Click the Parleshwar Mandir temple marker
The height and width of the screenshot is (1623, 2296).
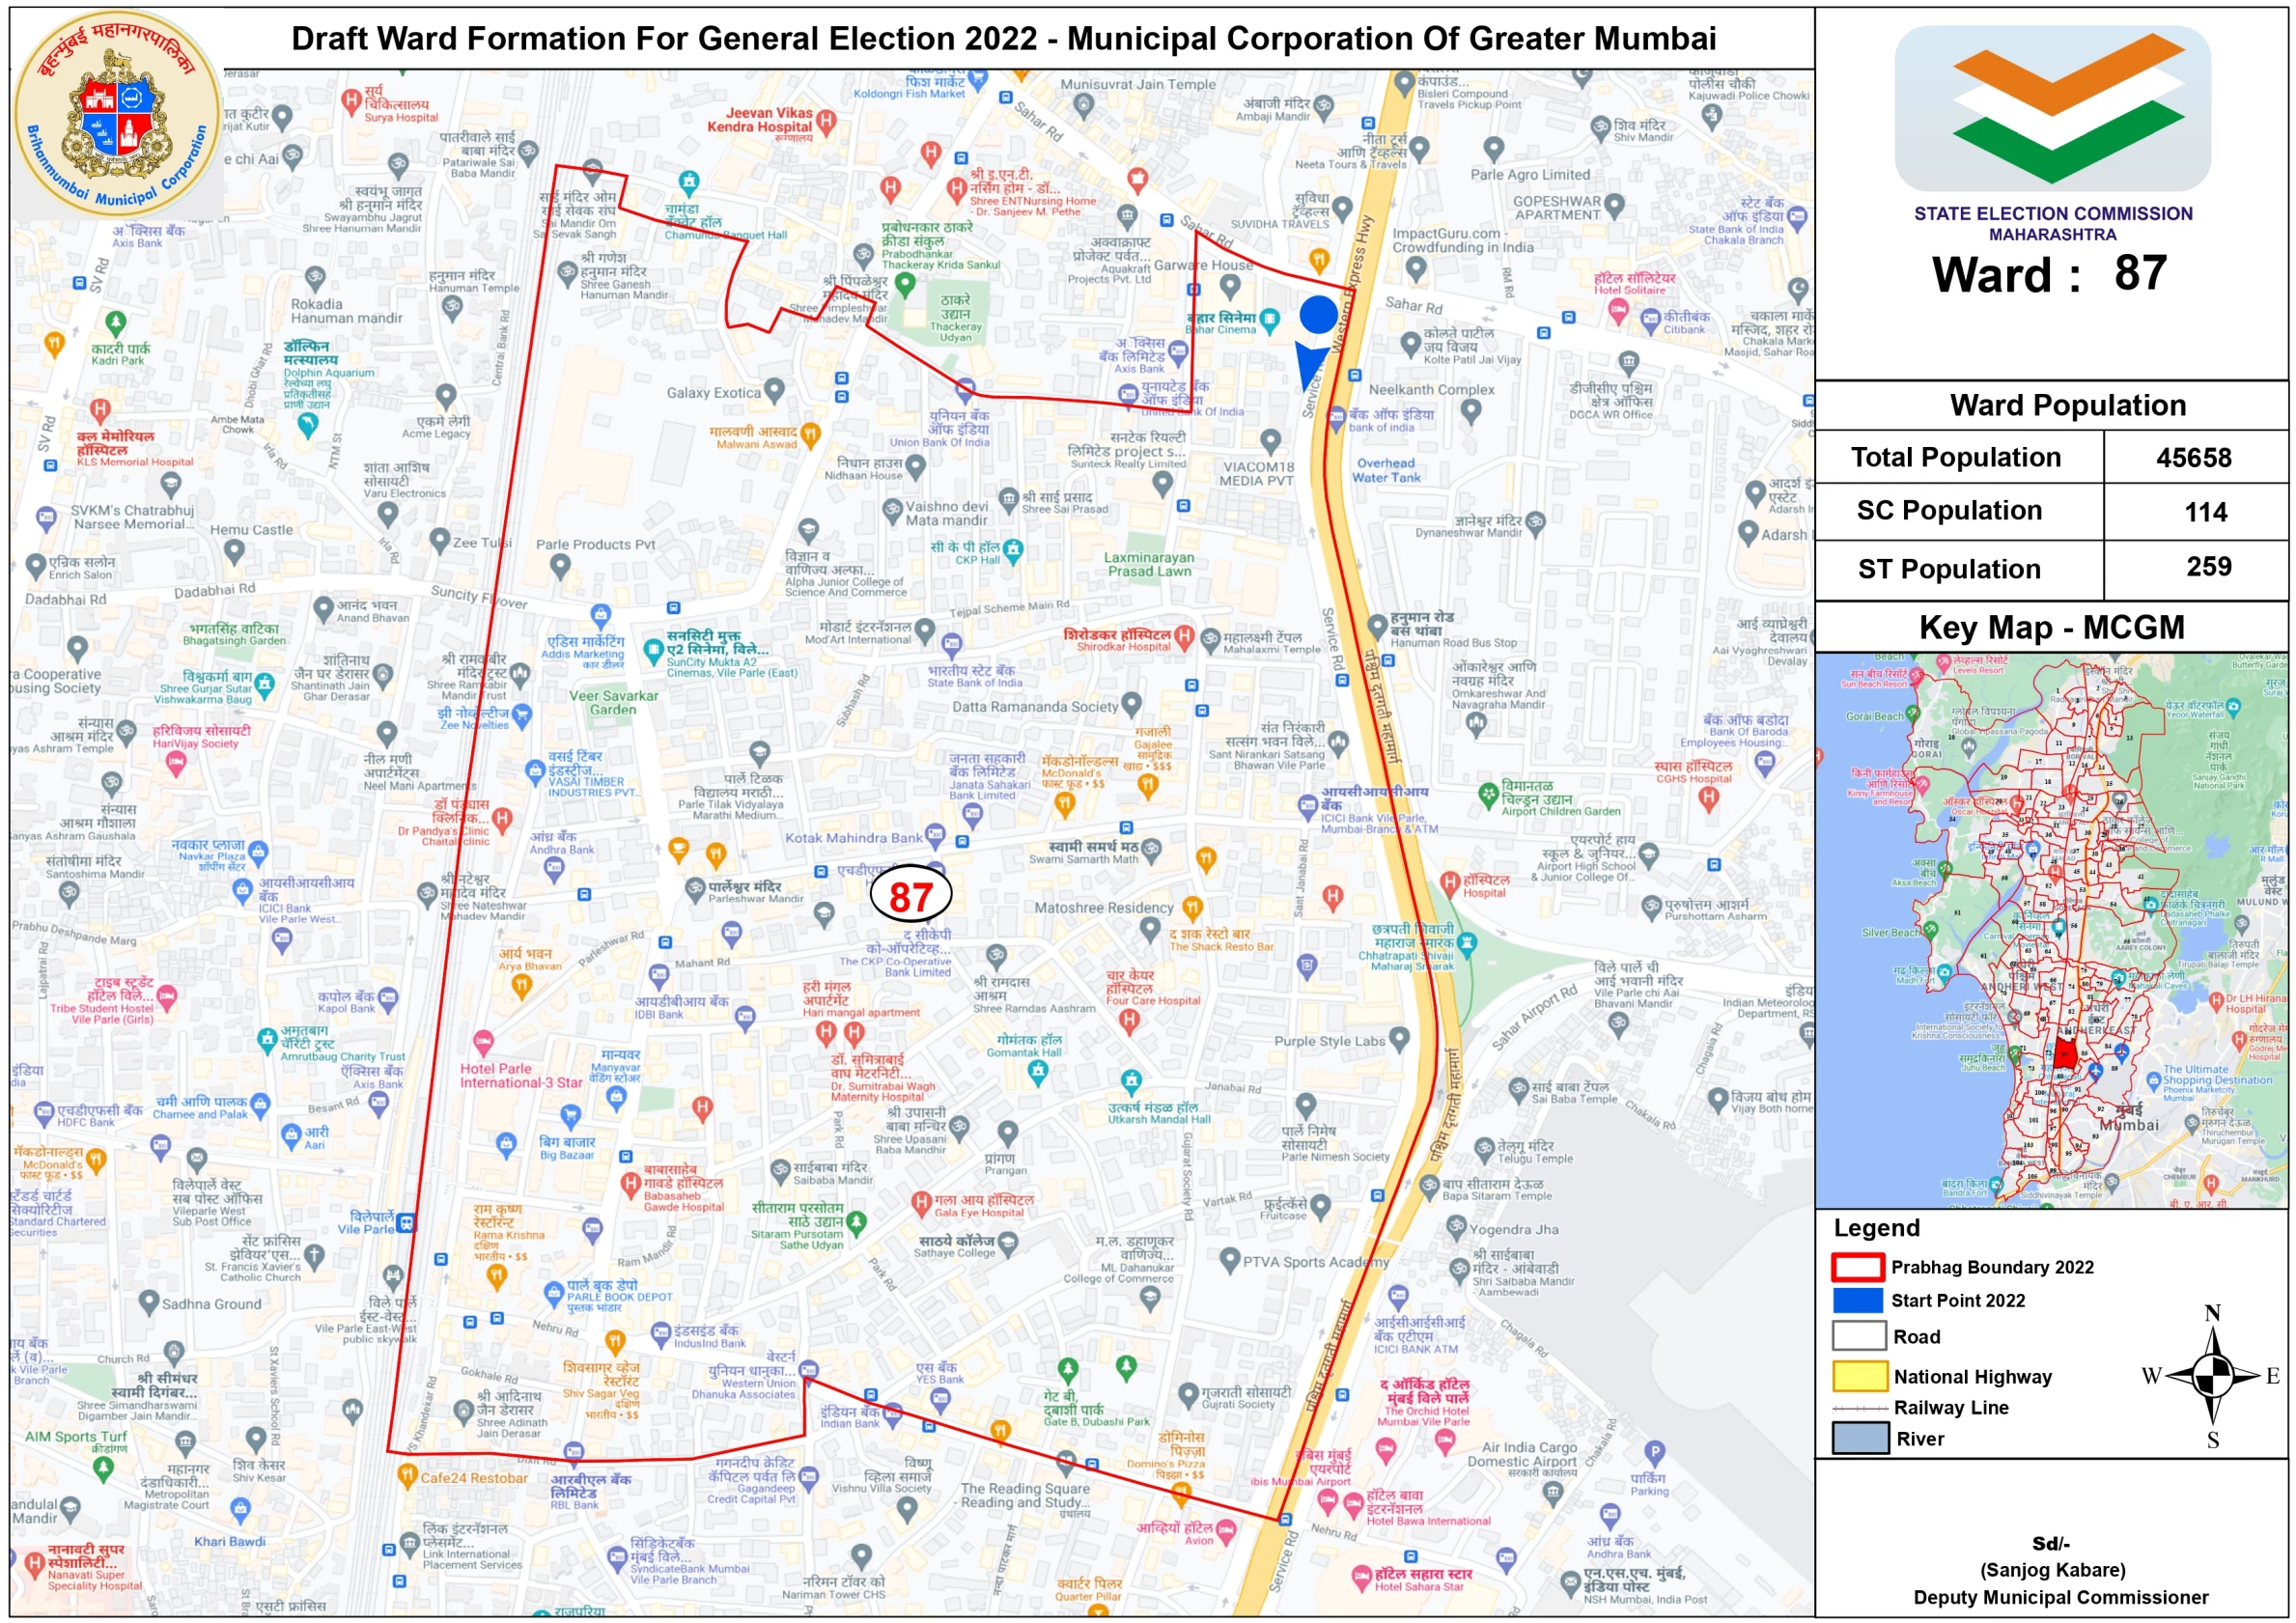click(x=695, y=887)
